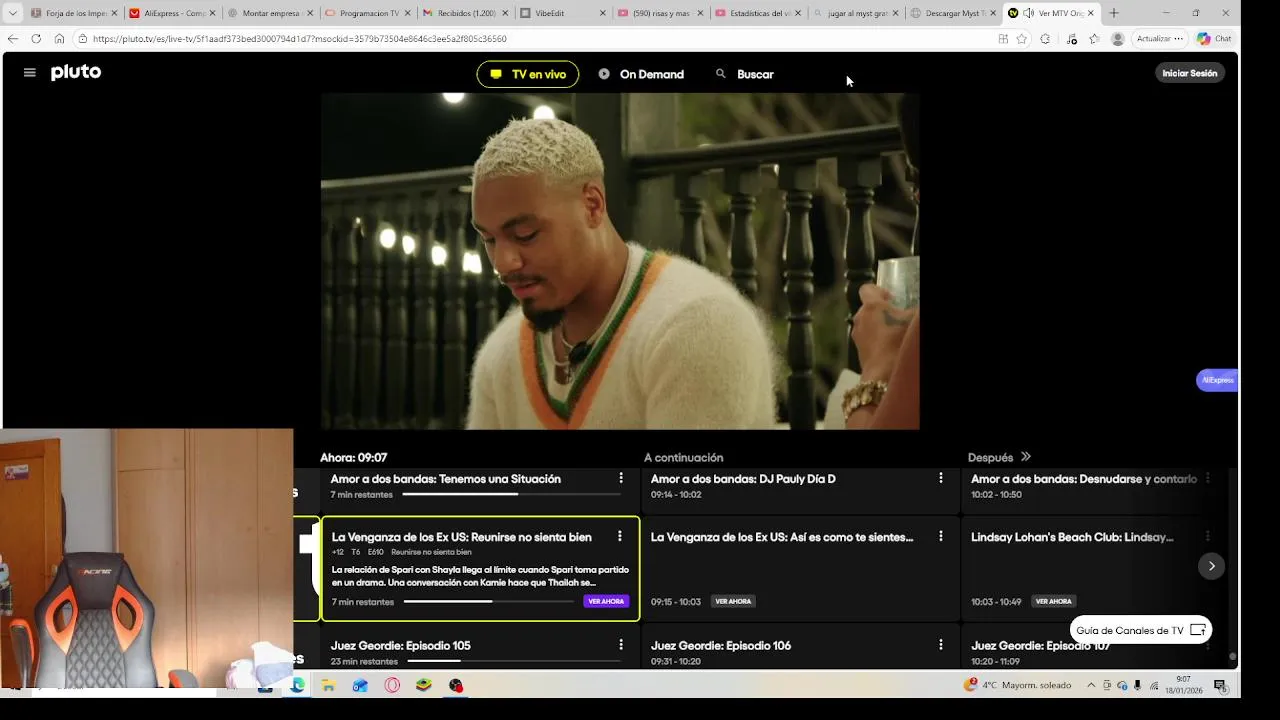Open browser profile avatar
Screen dimensions: 1280x720
point(1117,39)
